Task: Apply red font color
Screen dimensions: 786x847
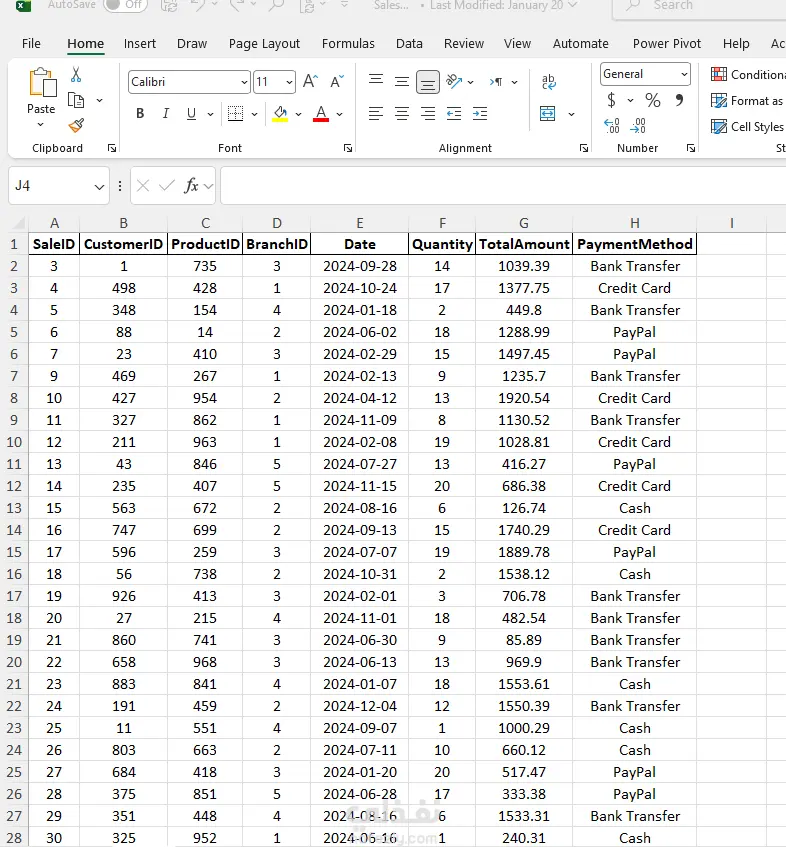Action: pyautogui.click(x=321, y=113)
